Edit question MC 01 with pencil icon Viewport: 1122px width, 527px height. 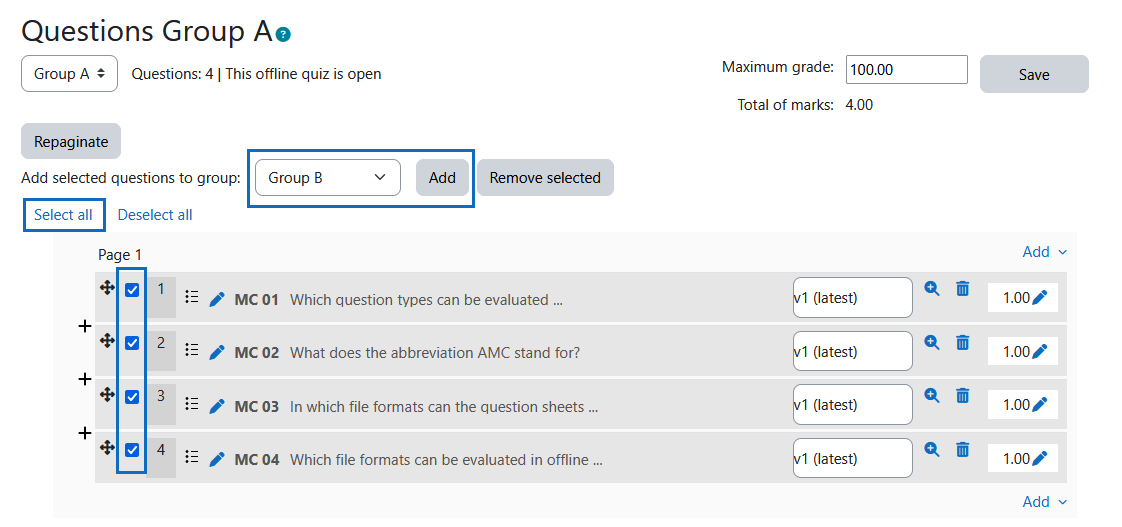click(x=217, y=299)
